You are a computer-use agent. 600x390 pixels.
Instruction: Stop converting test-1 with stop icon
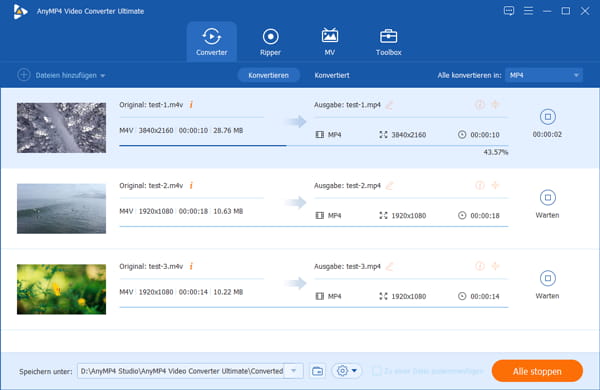tap(548, 117)
